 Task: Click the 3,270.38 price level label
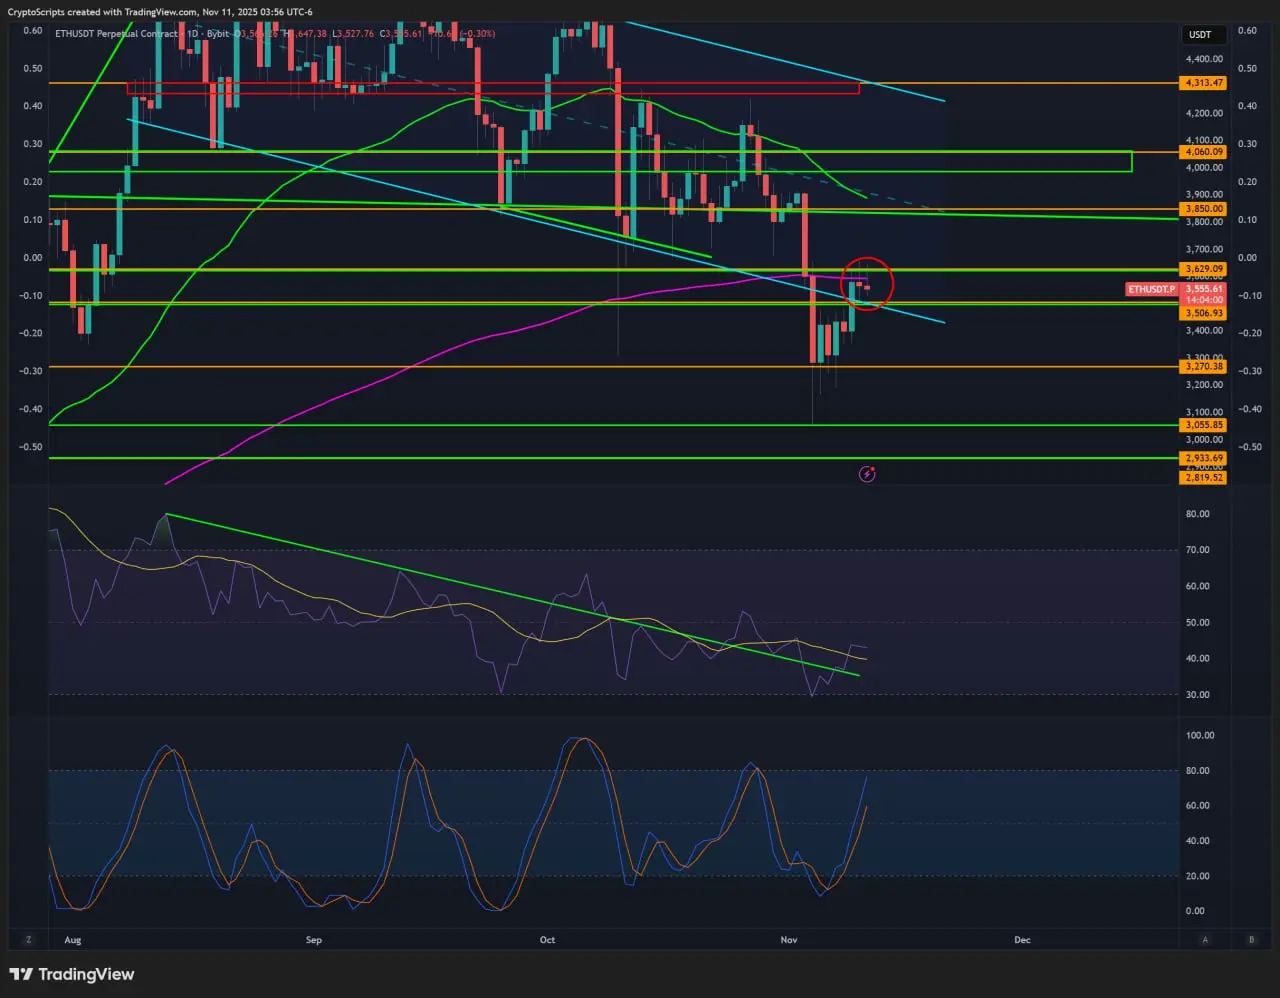[x=1203, y=367]
